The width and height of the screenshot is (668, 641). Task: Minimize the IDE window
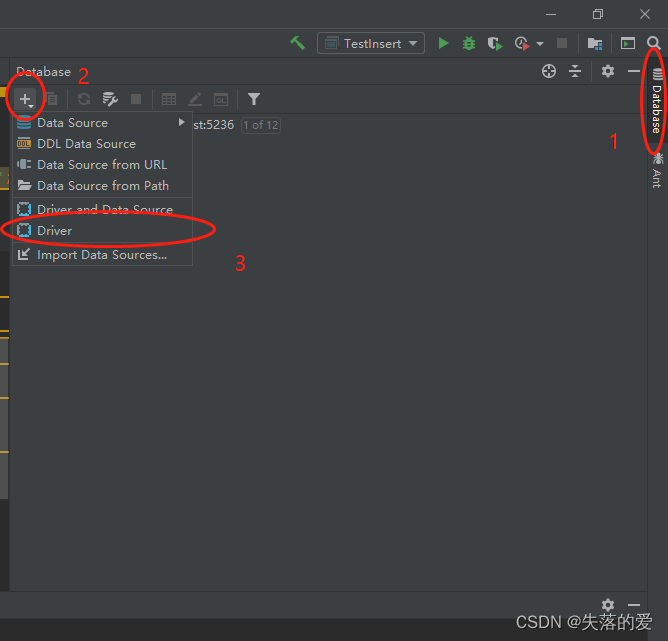pos(551,14)
